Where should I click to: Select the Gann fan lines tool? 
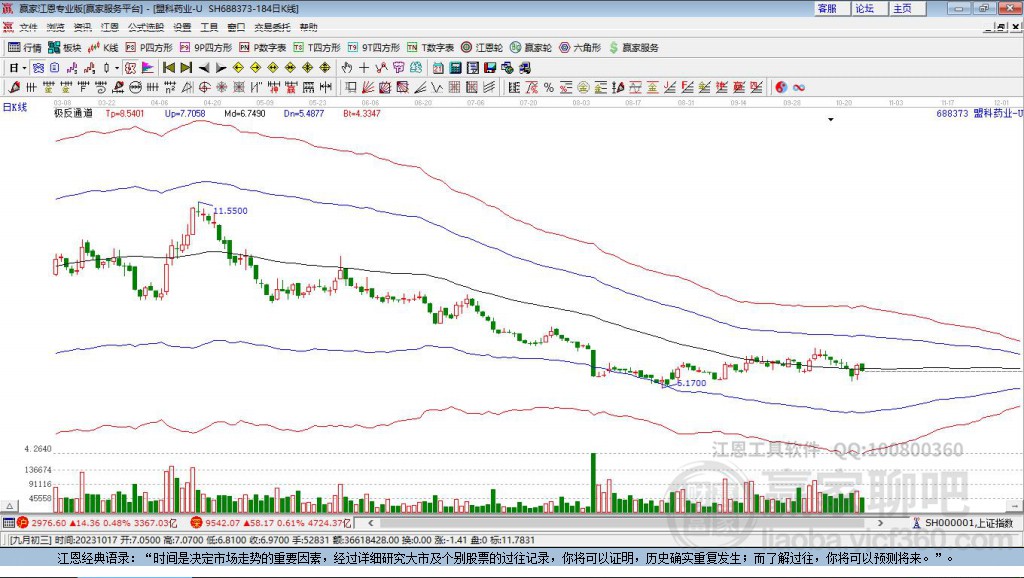coord(368,88)
